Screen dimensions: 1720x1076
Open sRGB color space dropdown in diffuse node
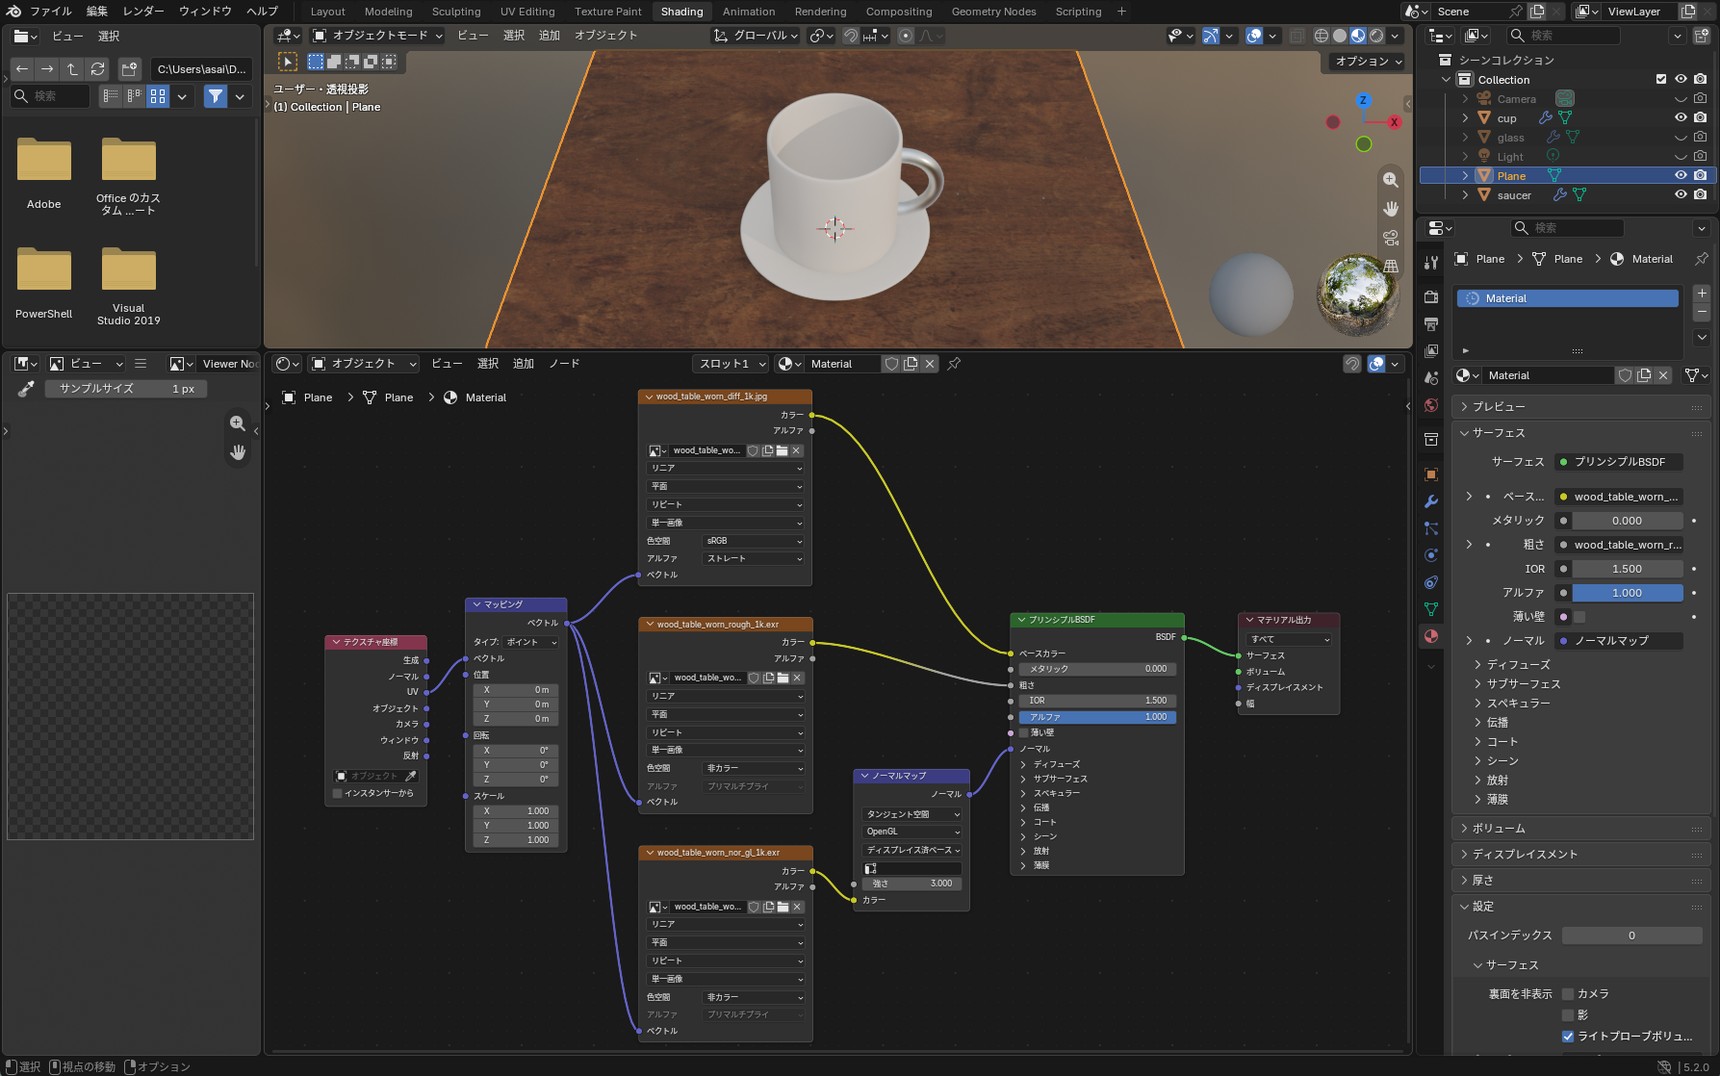(753, 541)
